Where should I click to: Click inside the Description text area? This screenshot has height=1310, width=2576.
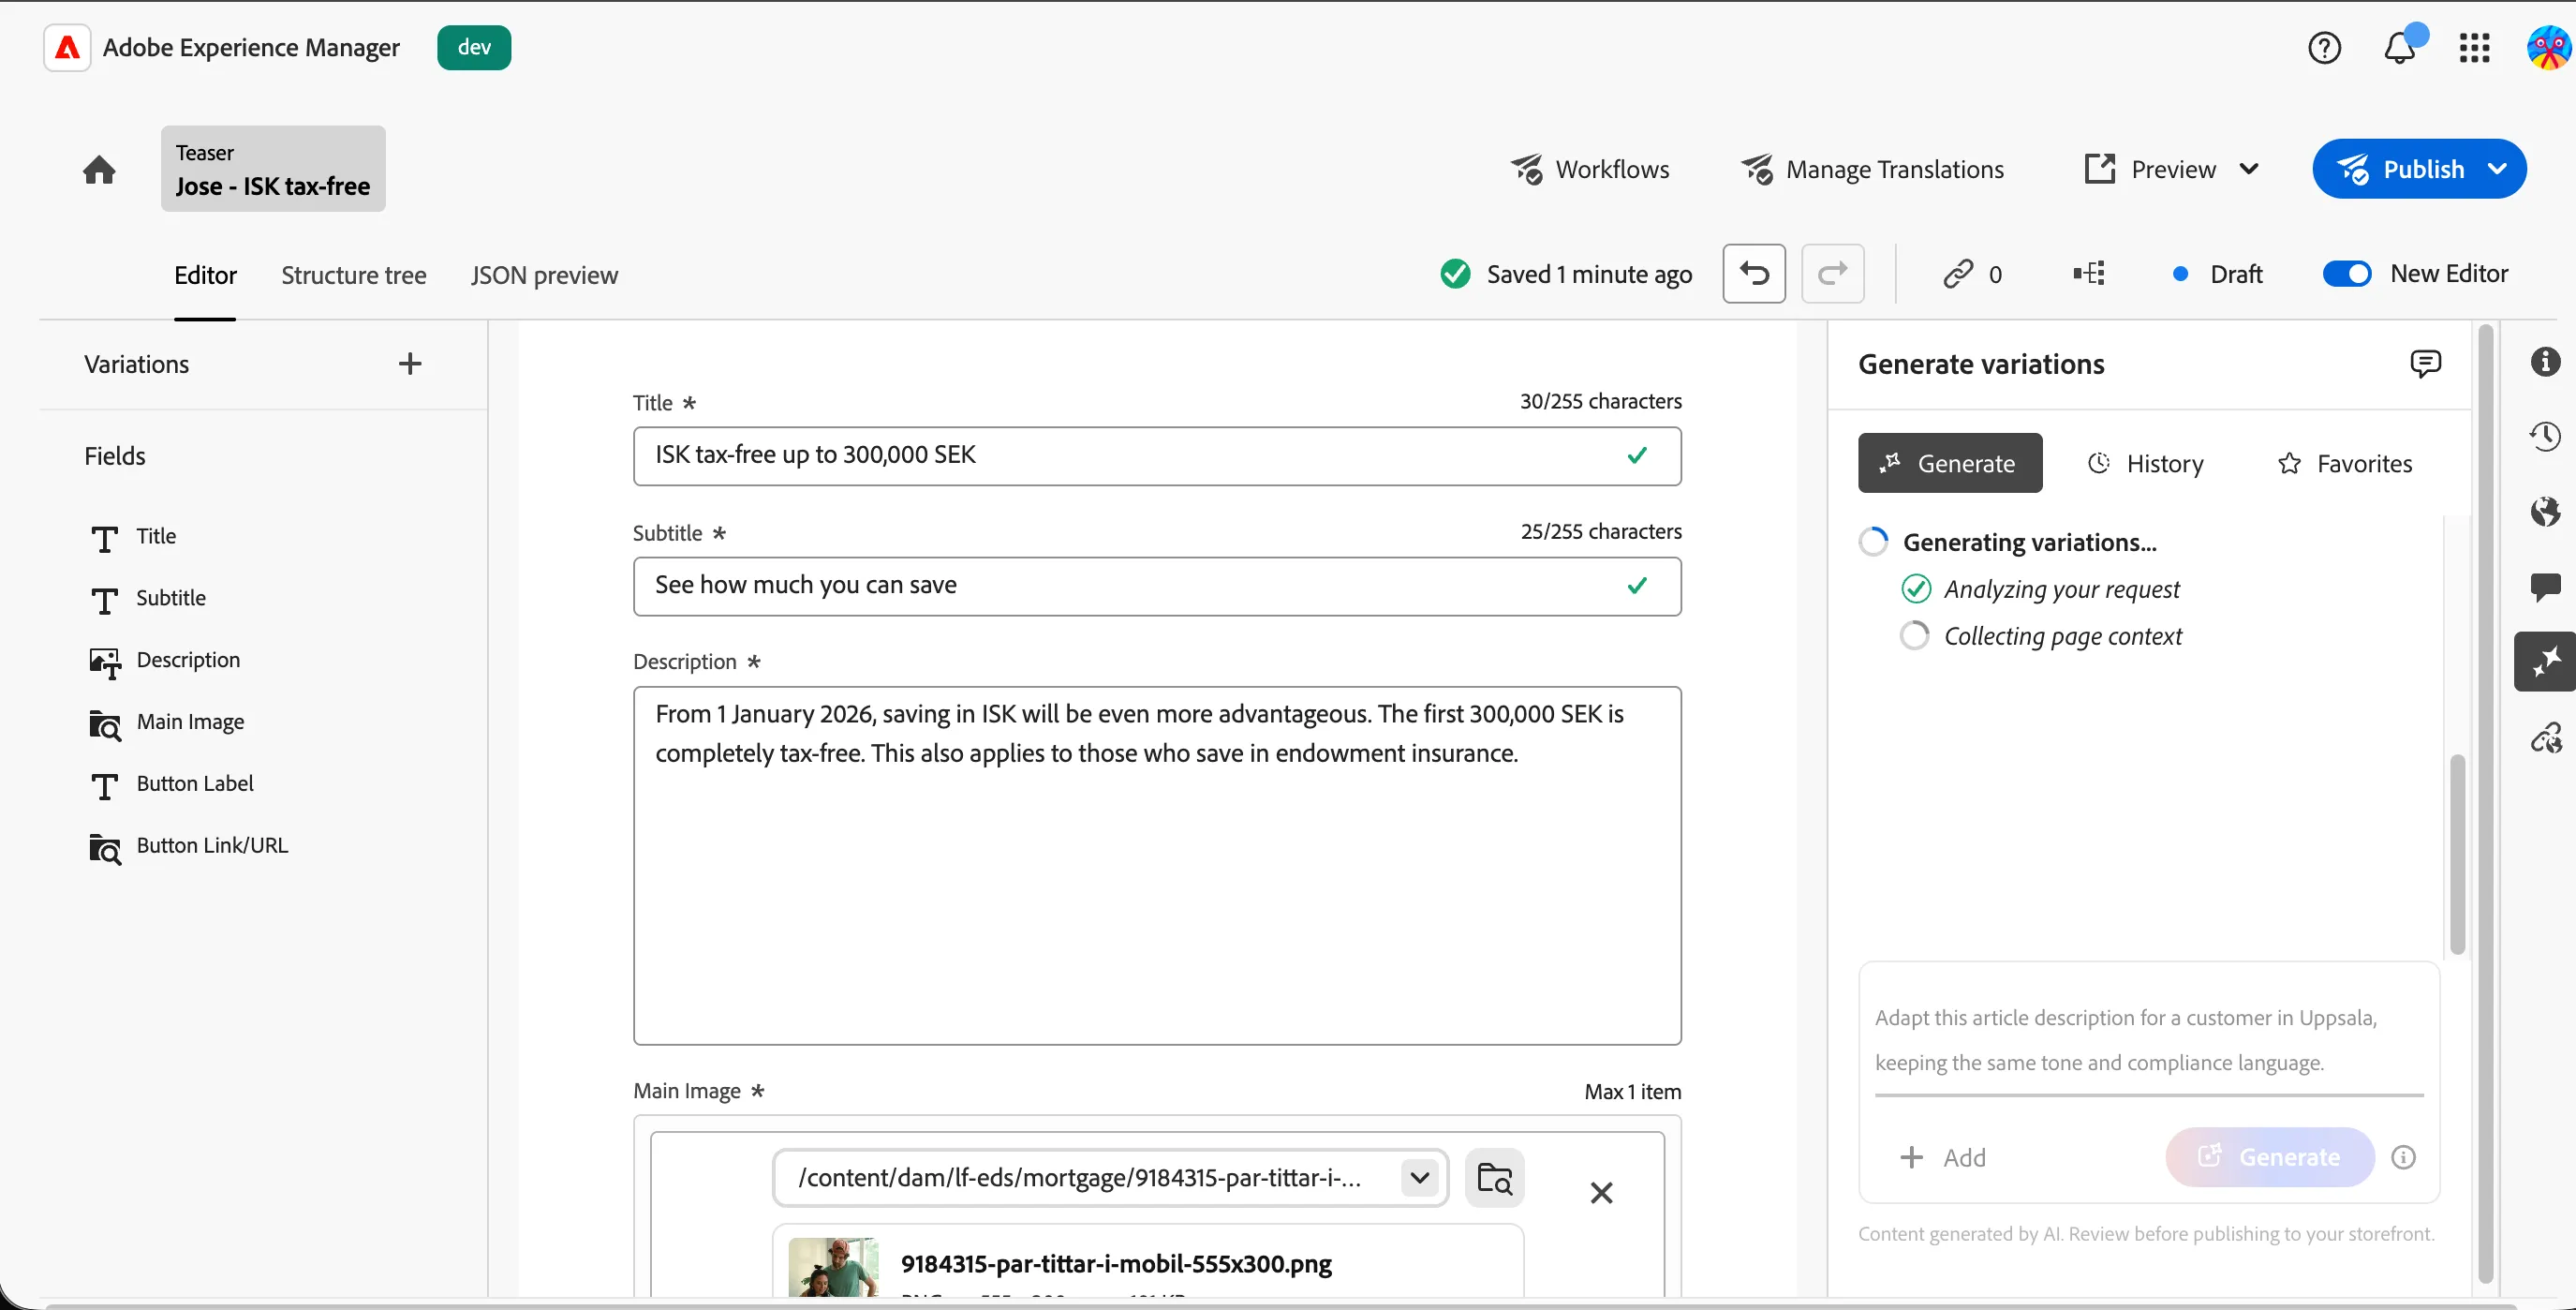[1157, 865]
